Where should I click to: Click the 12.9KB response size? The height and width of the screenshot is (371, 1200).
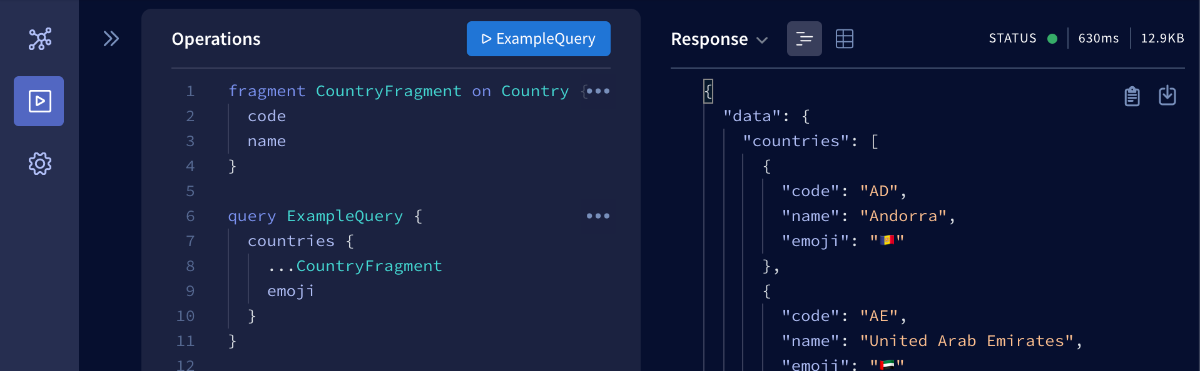[1162, 39]
